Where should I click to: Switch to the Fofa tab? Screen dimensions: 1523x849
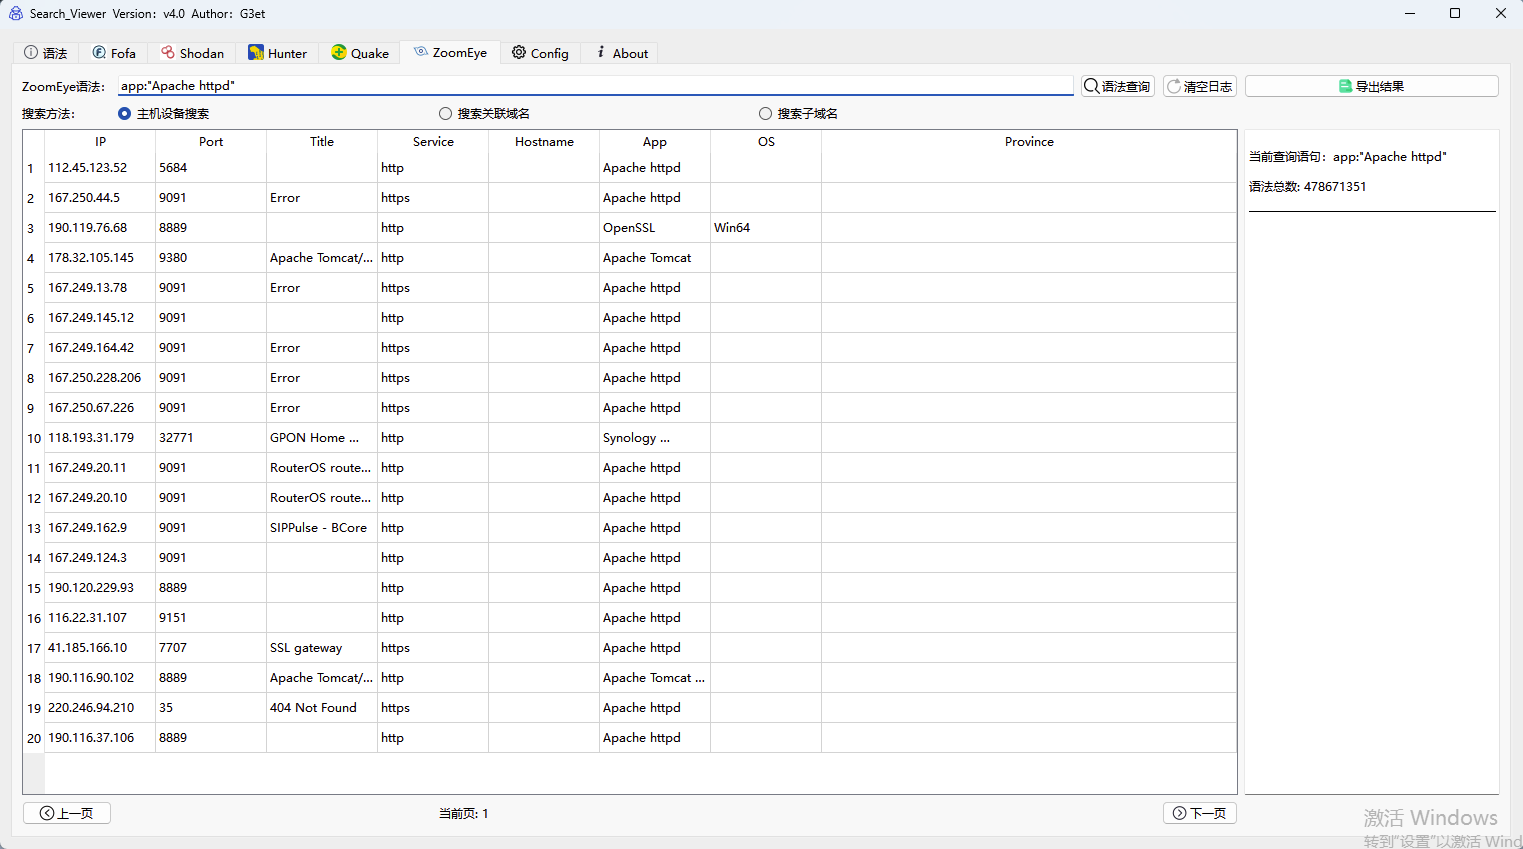point(114,53)
